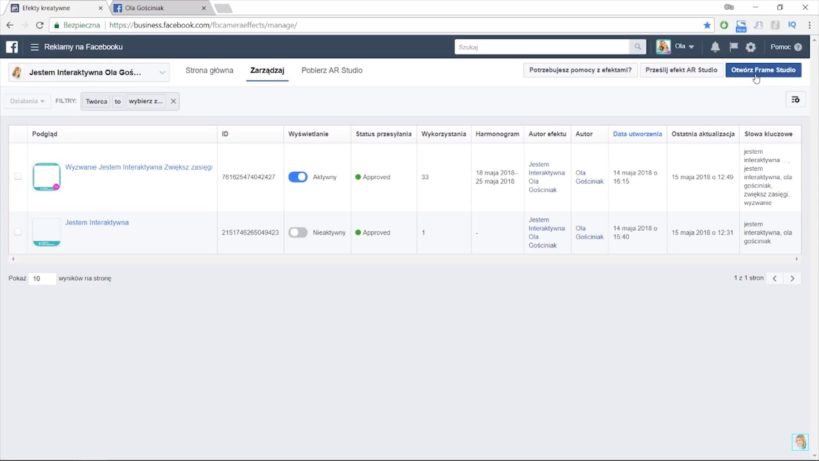Image resolution: width=819 pixels, height=461 pixels.
Task: Click the page avatar beside Jestem Interaktywna Ola Goś...
Action: point(17,73)
